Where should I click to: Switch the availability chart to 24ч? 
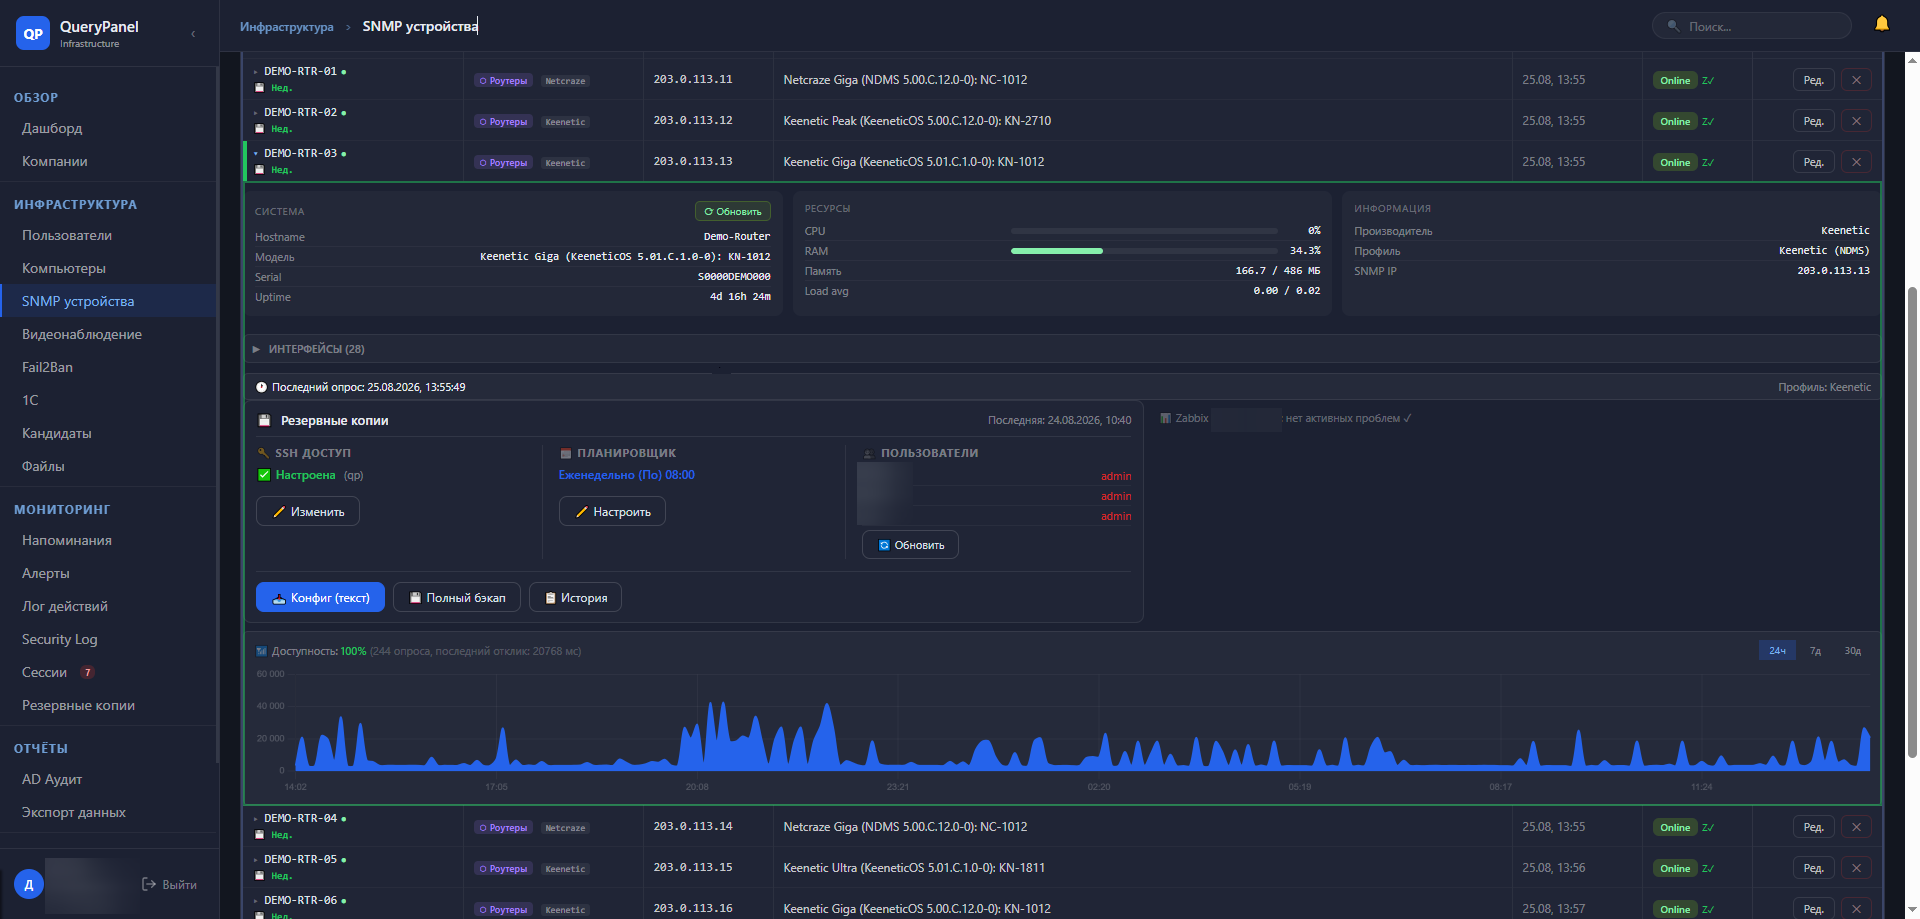[1777, 651]
